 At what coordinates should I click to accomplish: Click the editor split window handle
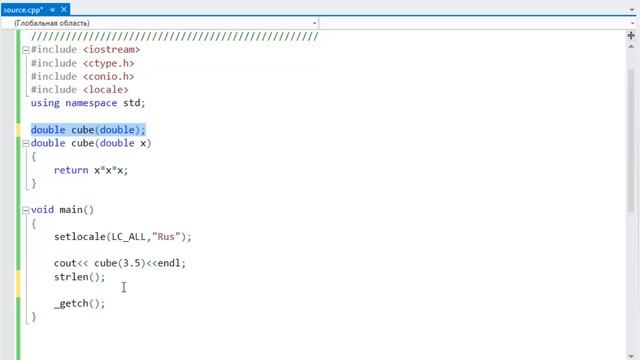pos(631,36)
